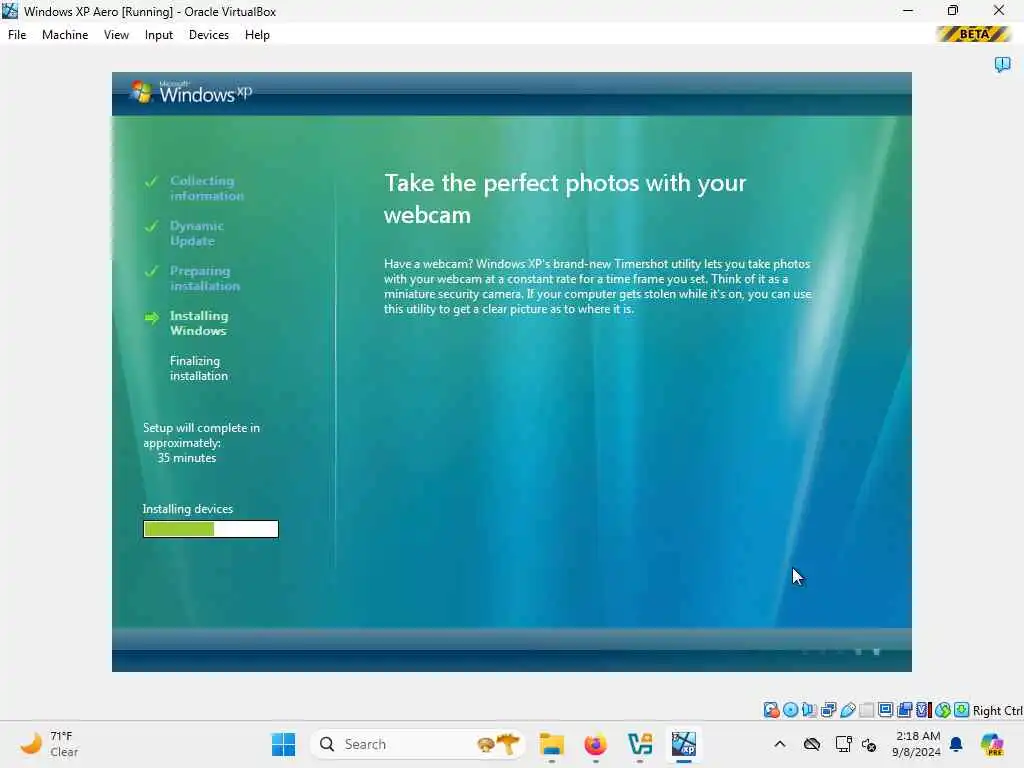Click the sync-error tray icon
Screen dimensions: 1024x768
(869, 744)
